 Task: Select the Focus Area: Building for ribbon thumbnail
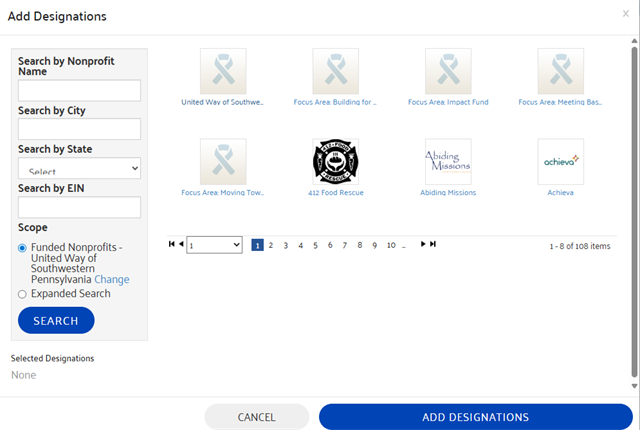pos(336,71)
